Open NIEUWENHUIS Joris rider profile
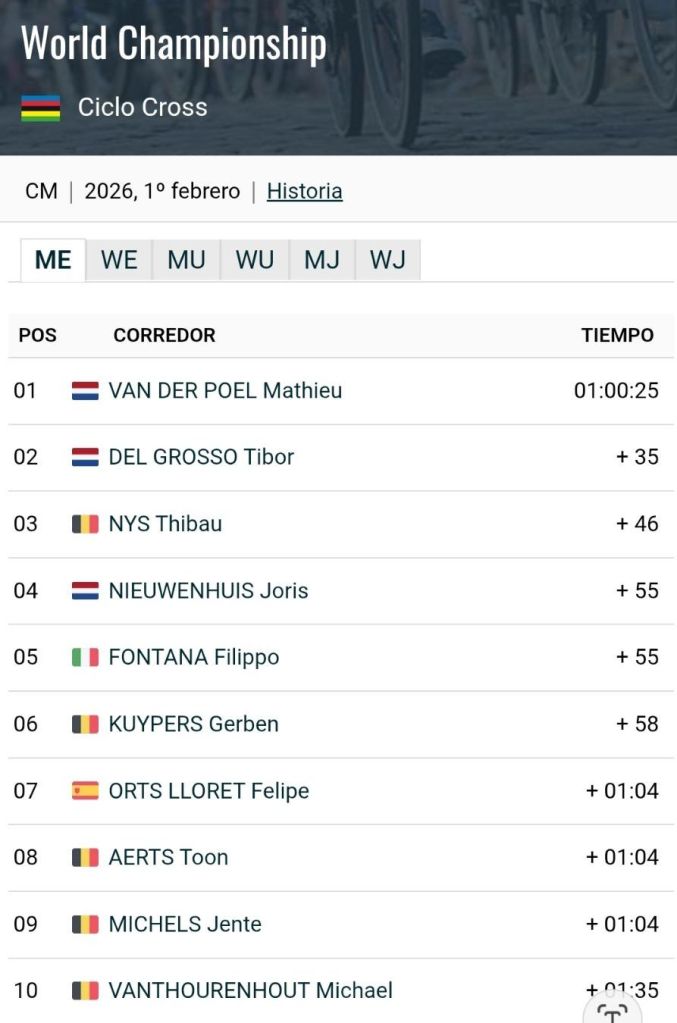The image size is (677, 1023). coord(208,591)
